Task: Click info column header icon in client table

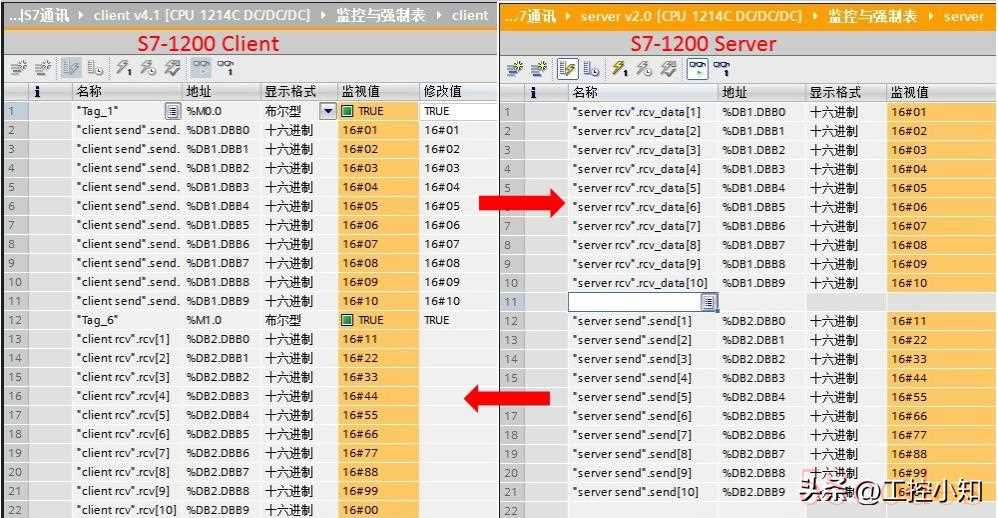Action: click(x=37, y=92)
